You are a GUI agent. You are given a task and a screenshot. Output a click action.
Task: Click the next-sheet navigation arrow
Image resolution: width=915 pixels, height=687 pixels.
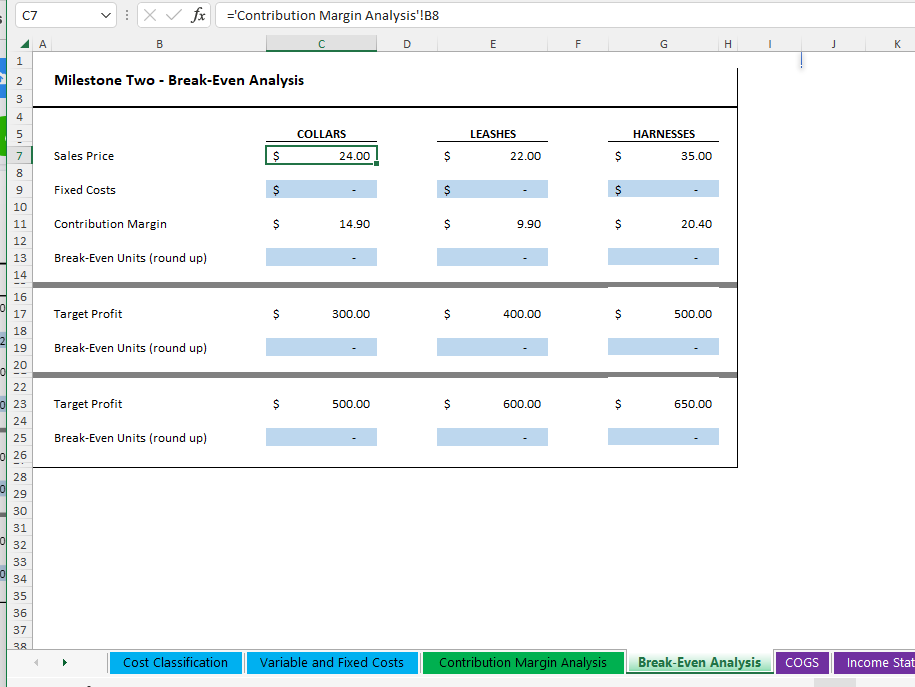63,662
